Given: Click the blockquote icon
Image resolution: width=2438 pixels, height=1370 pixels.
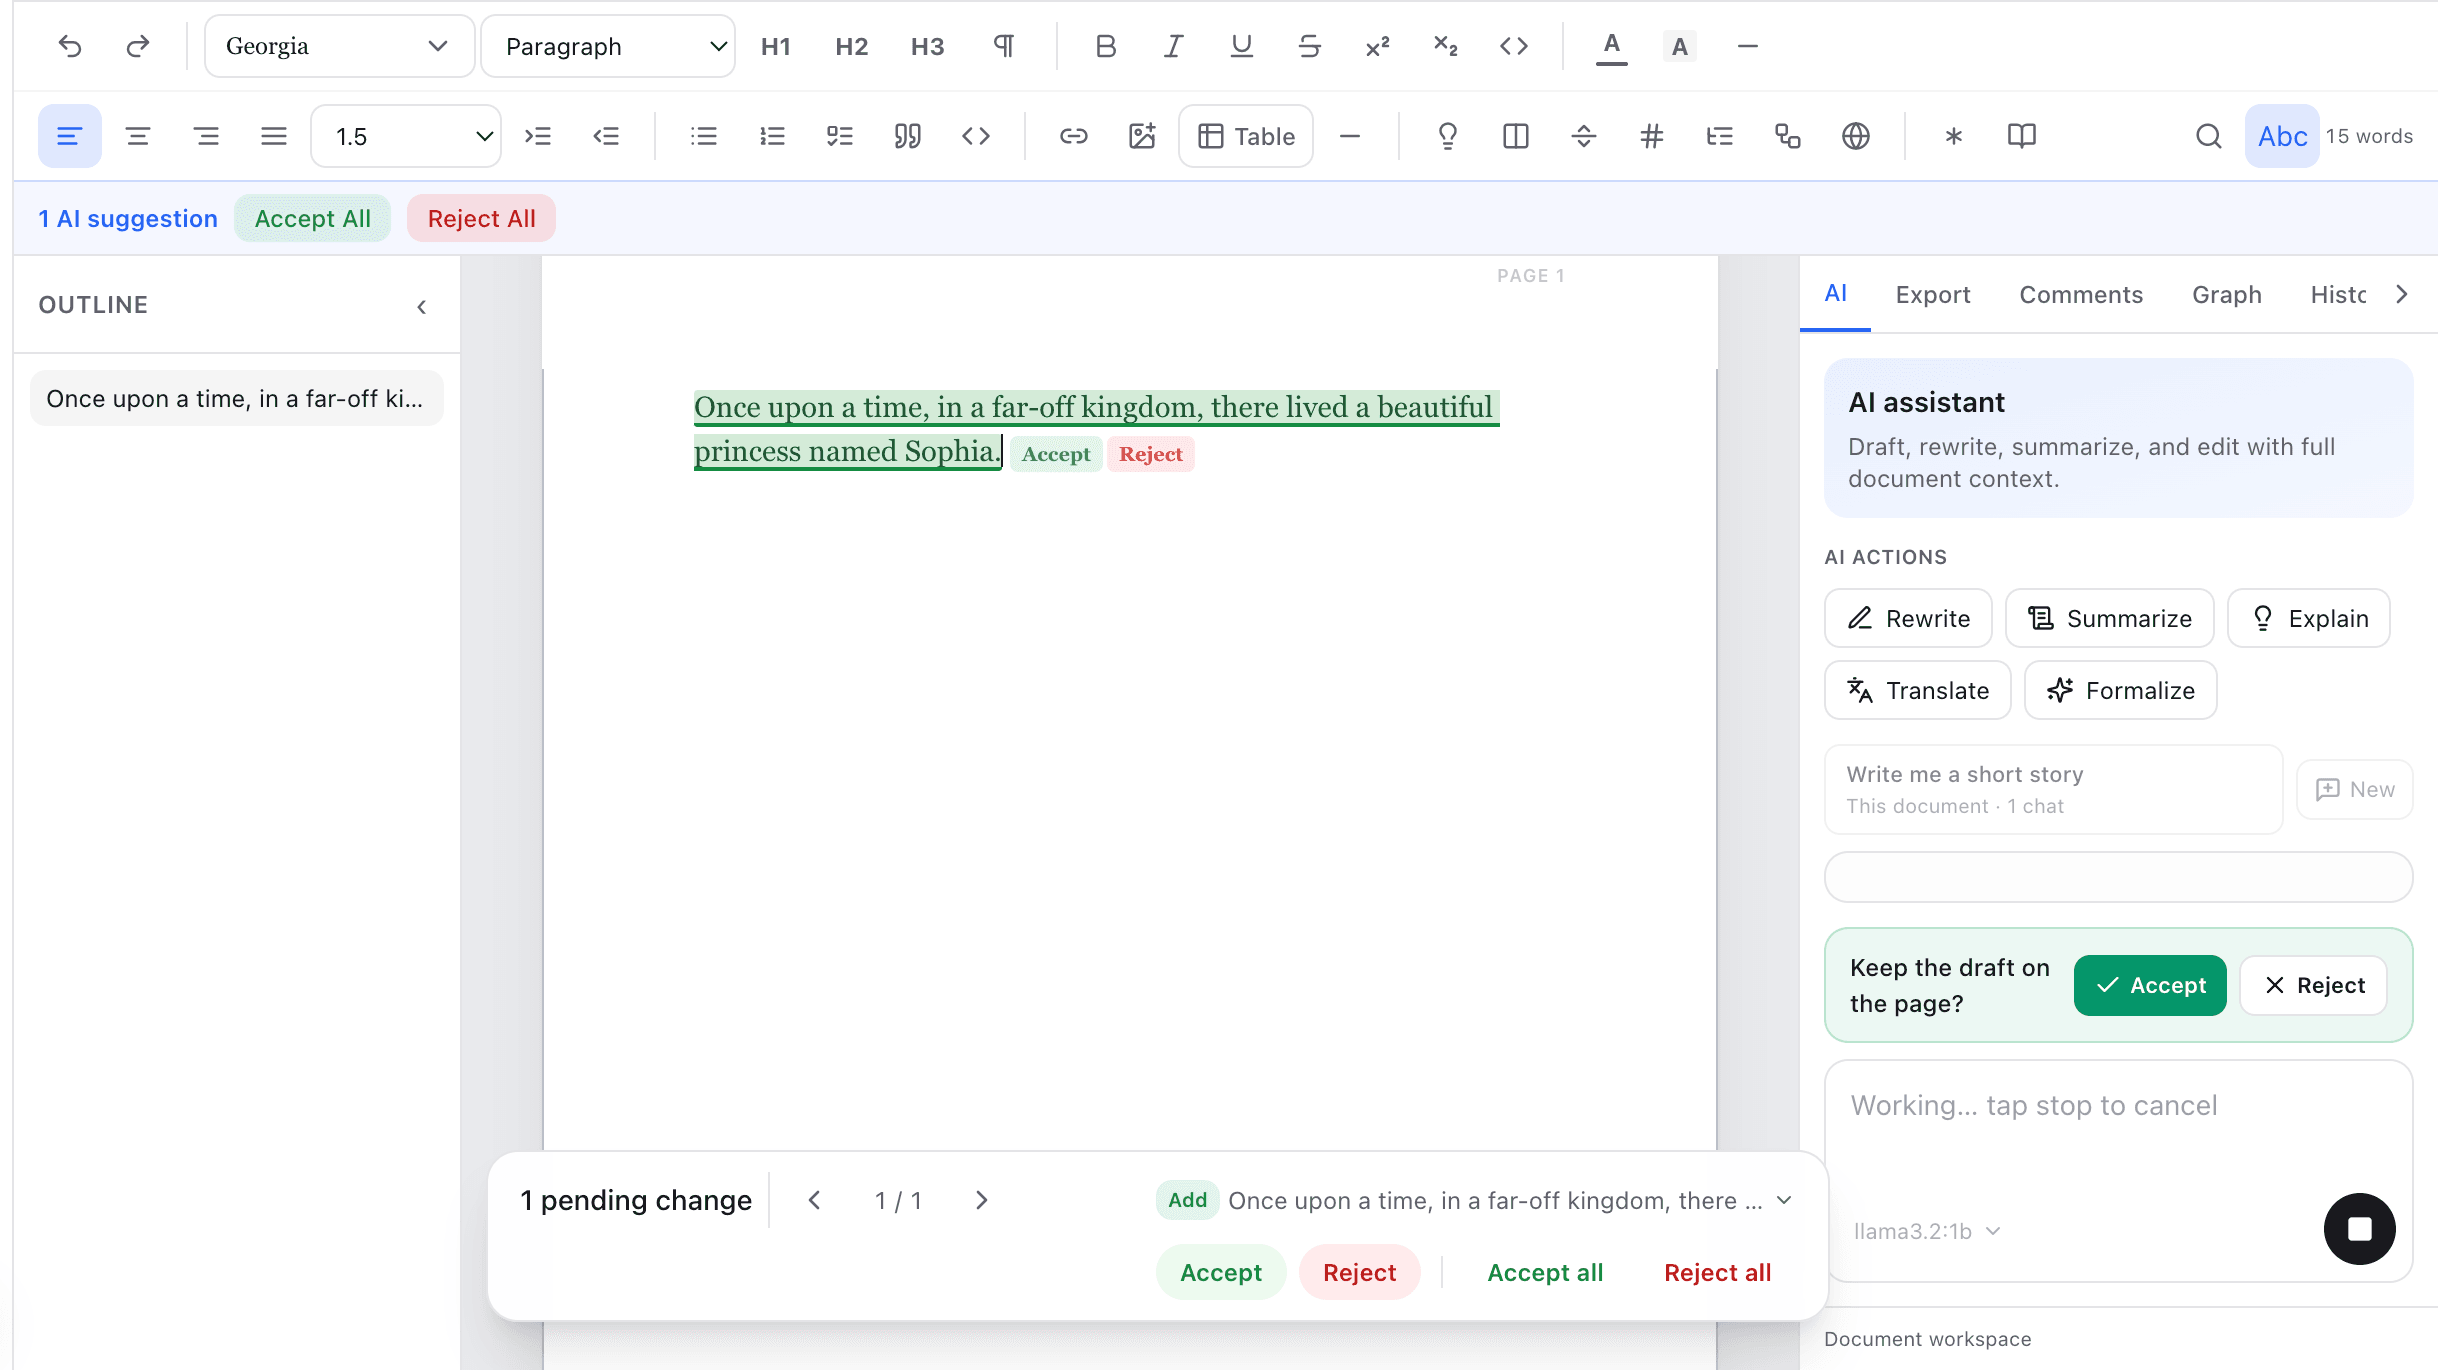Looking at the screenshot, I should point(907,136).
